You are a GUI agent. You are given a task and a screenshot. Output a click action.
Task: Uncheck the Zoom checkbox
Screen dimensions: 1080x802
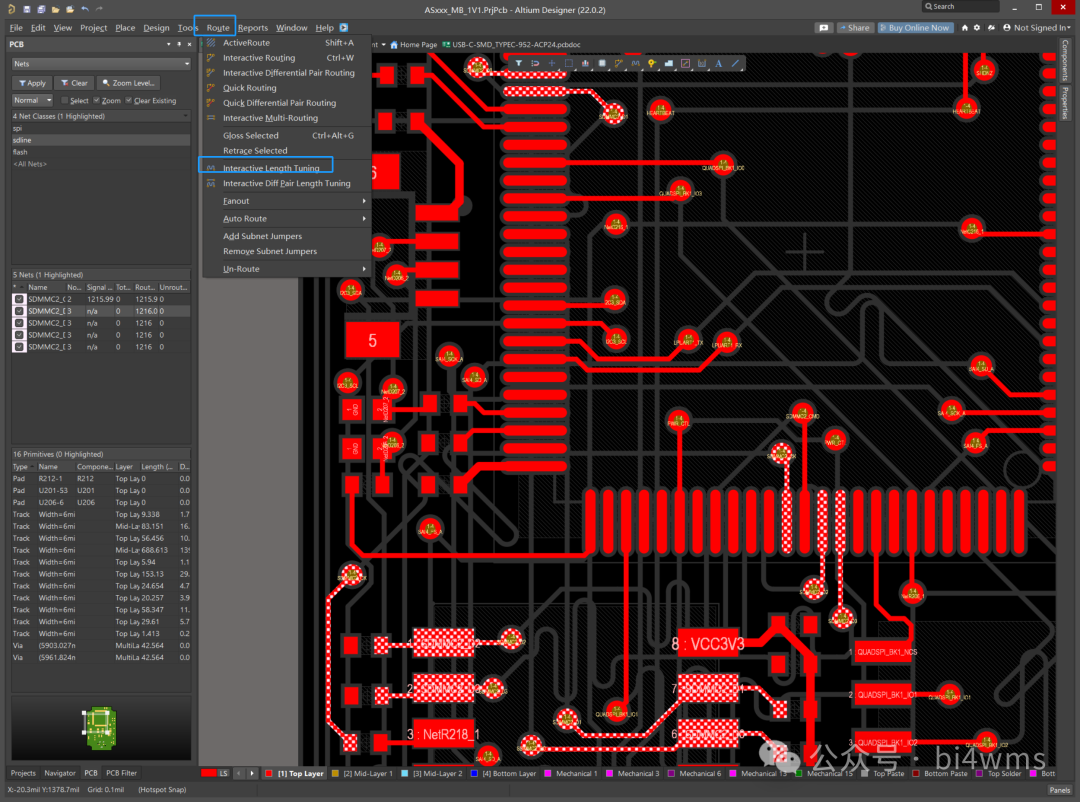pyautogui.click(x=97, y=101)
